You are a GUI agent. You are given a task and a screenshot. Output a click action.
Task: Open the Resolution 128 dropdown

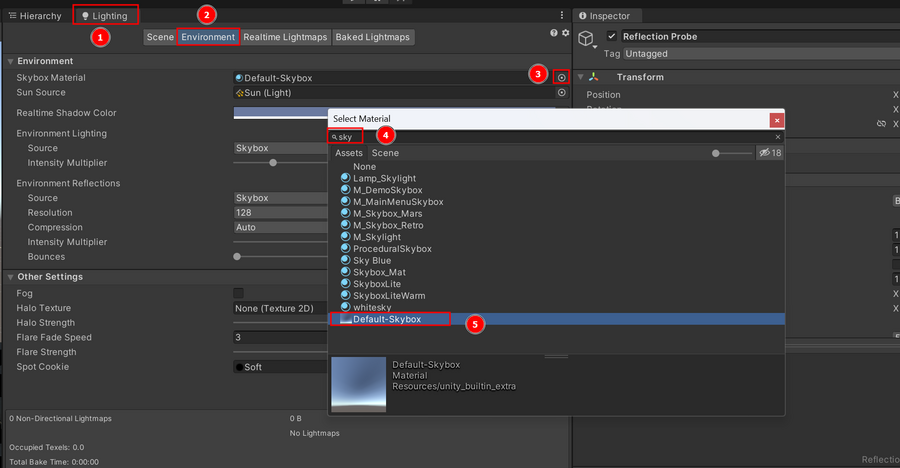(x=281, y=212)
